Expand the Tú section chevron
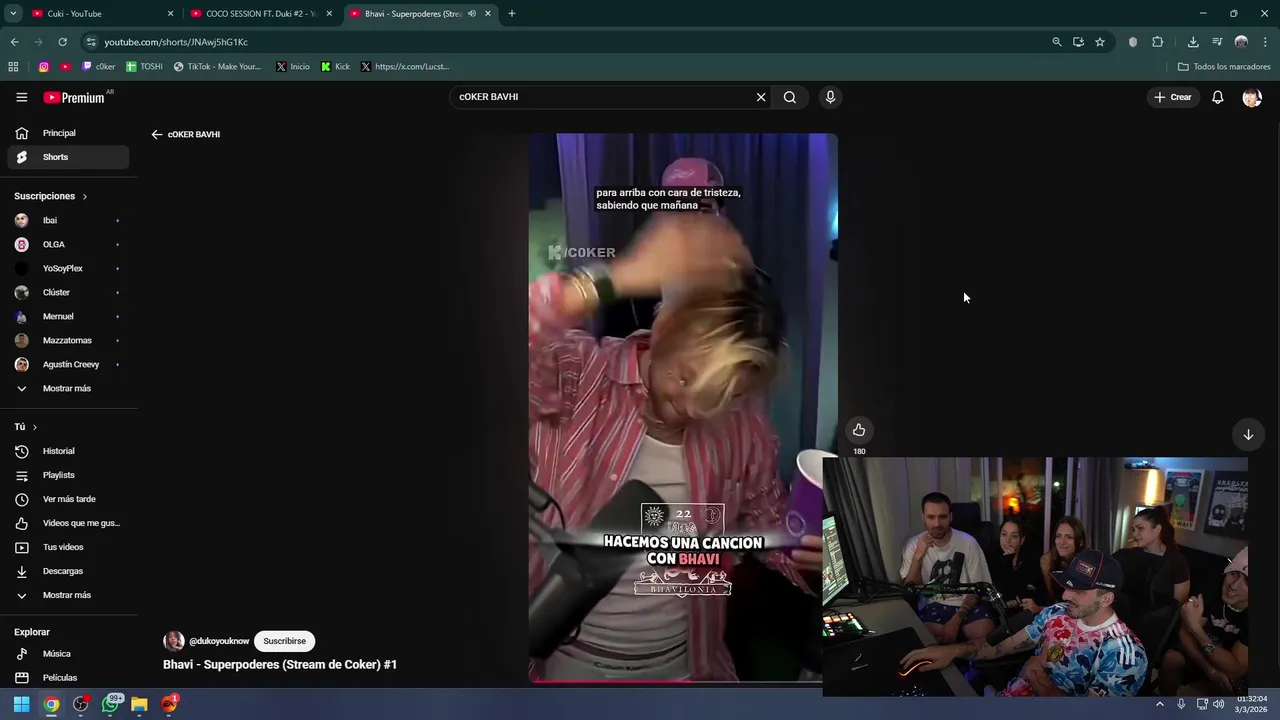Screen dimensions: 1280x720 [x=35, y=427]
